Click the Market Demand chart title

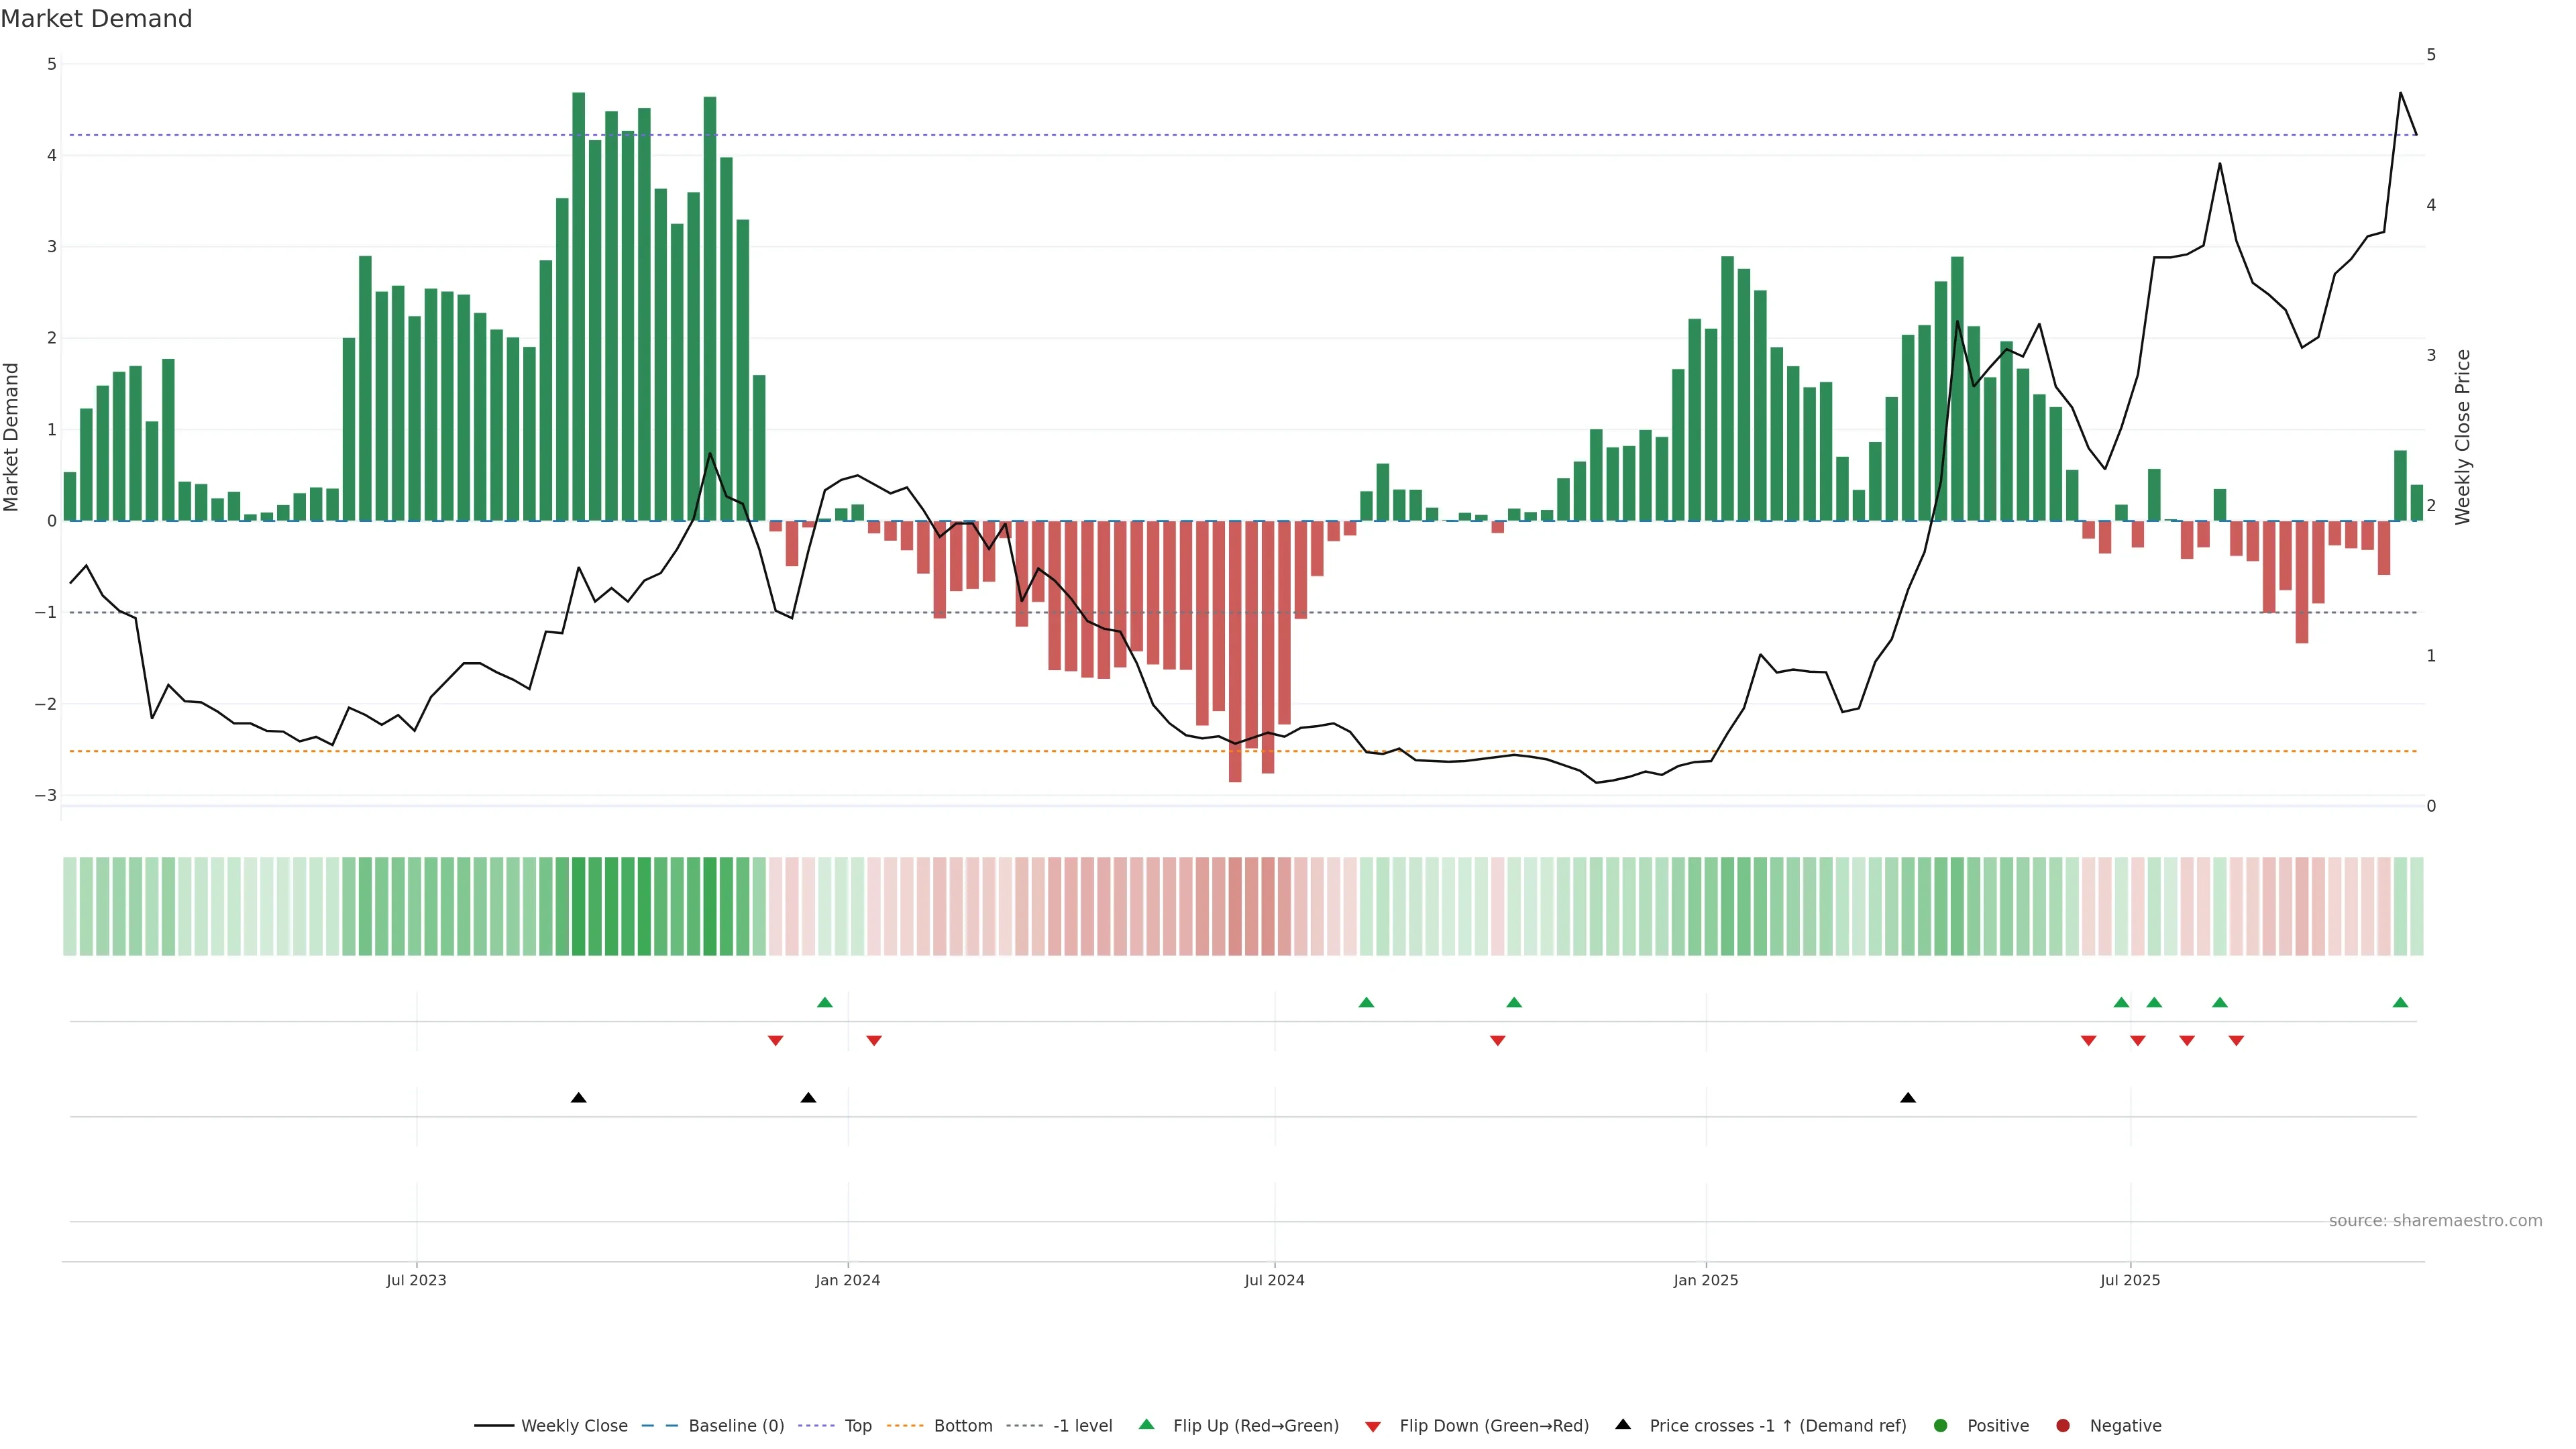point(96,19)
